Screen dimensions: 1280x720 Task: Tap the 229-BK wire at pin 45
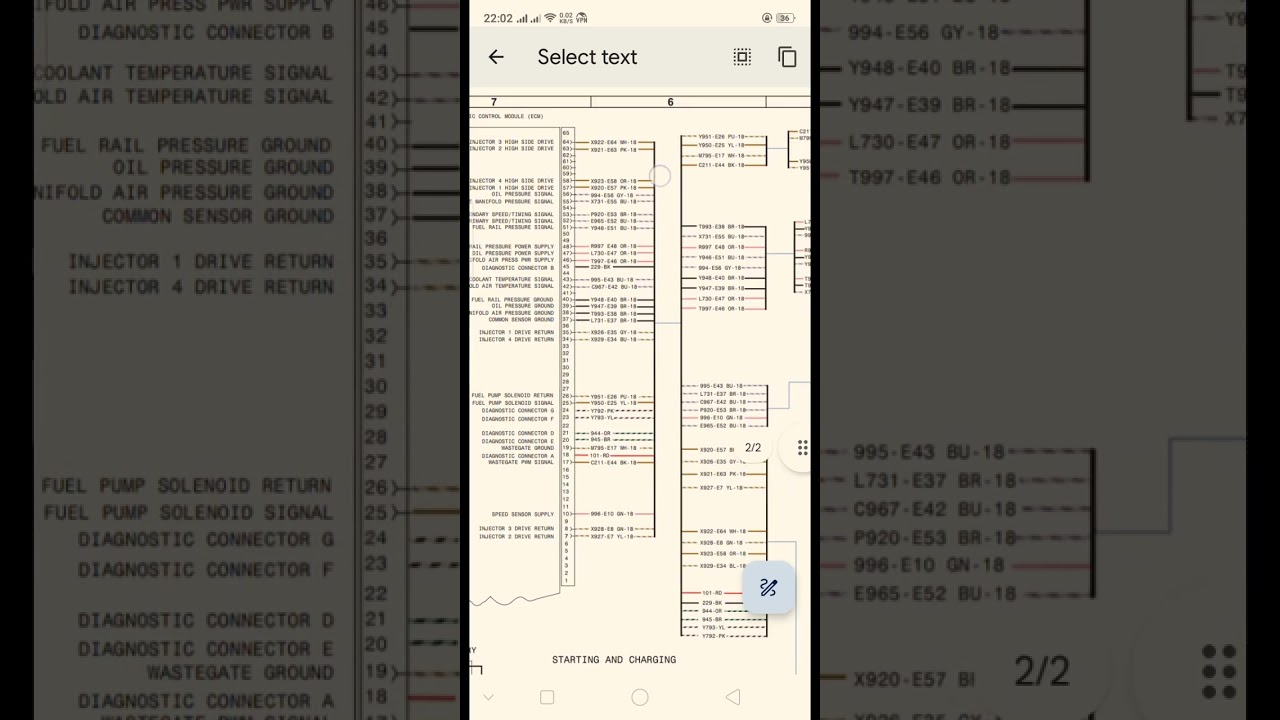(x=600, y=267)
